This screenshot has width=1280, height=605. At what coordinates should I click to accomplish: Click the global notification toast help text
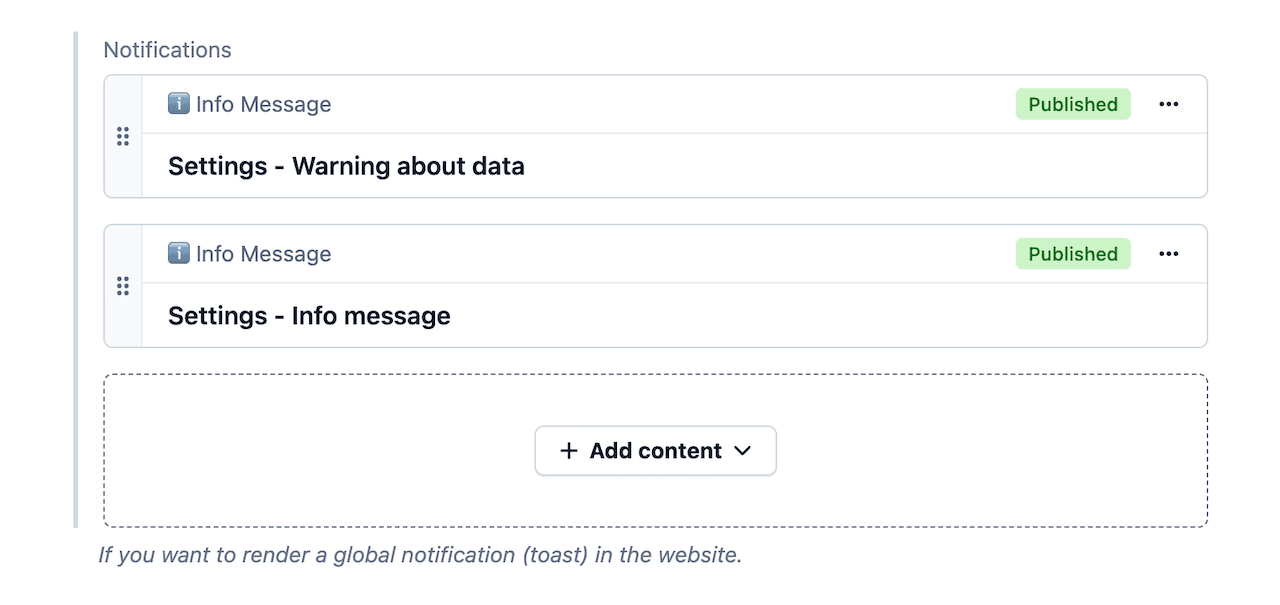[x=420, y=555]
